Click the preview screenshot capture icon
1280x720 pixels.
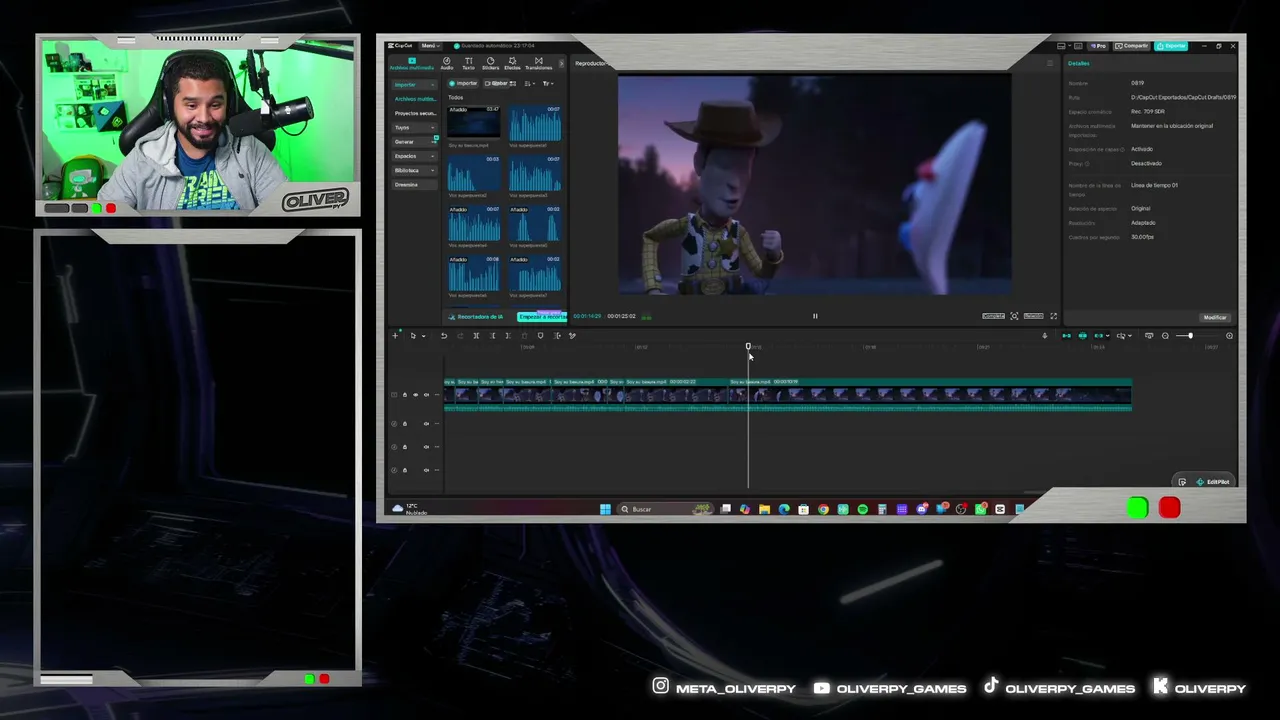[1014, 316]
